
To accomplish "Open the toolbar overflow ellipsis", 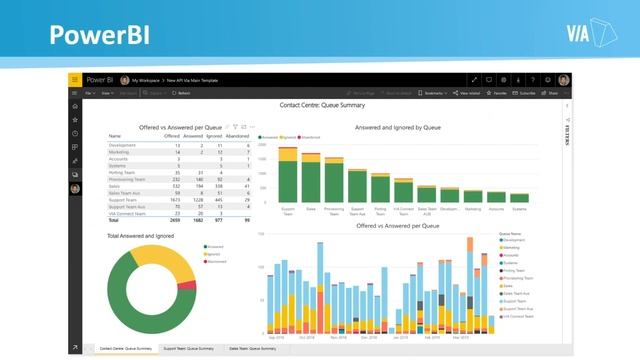I will click(566, 93).
